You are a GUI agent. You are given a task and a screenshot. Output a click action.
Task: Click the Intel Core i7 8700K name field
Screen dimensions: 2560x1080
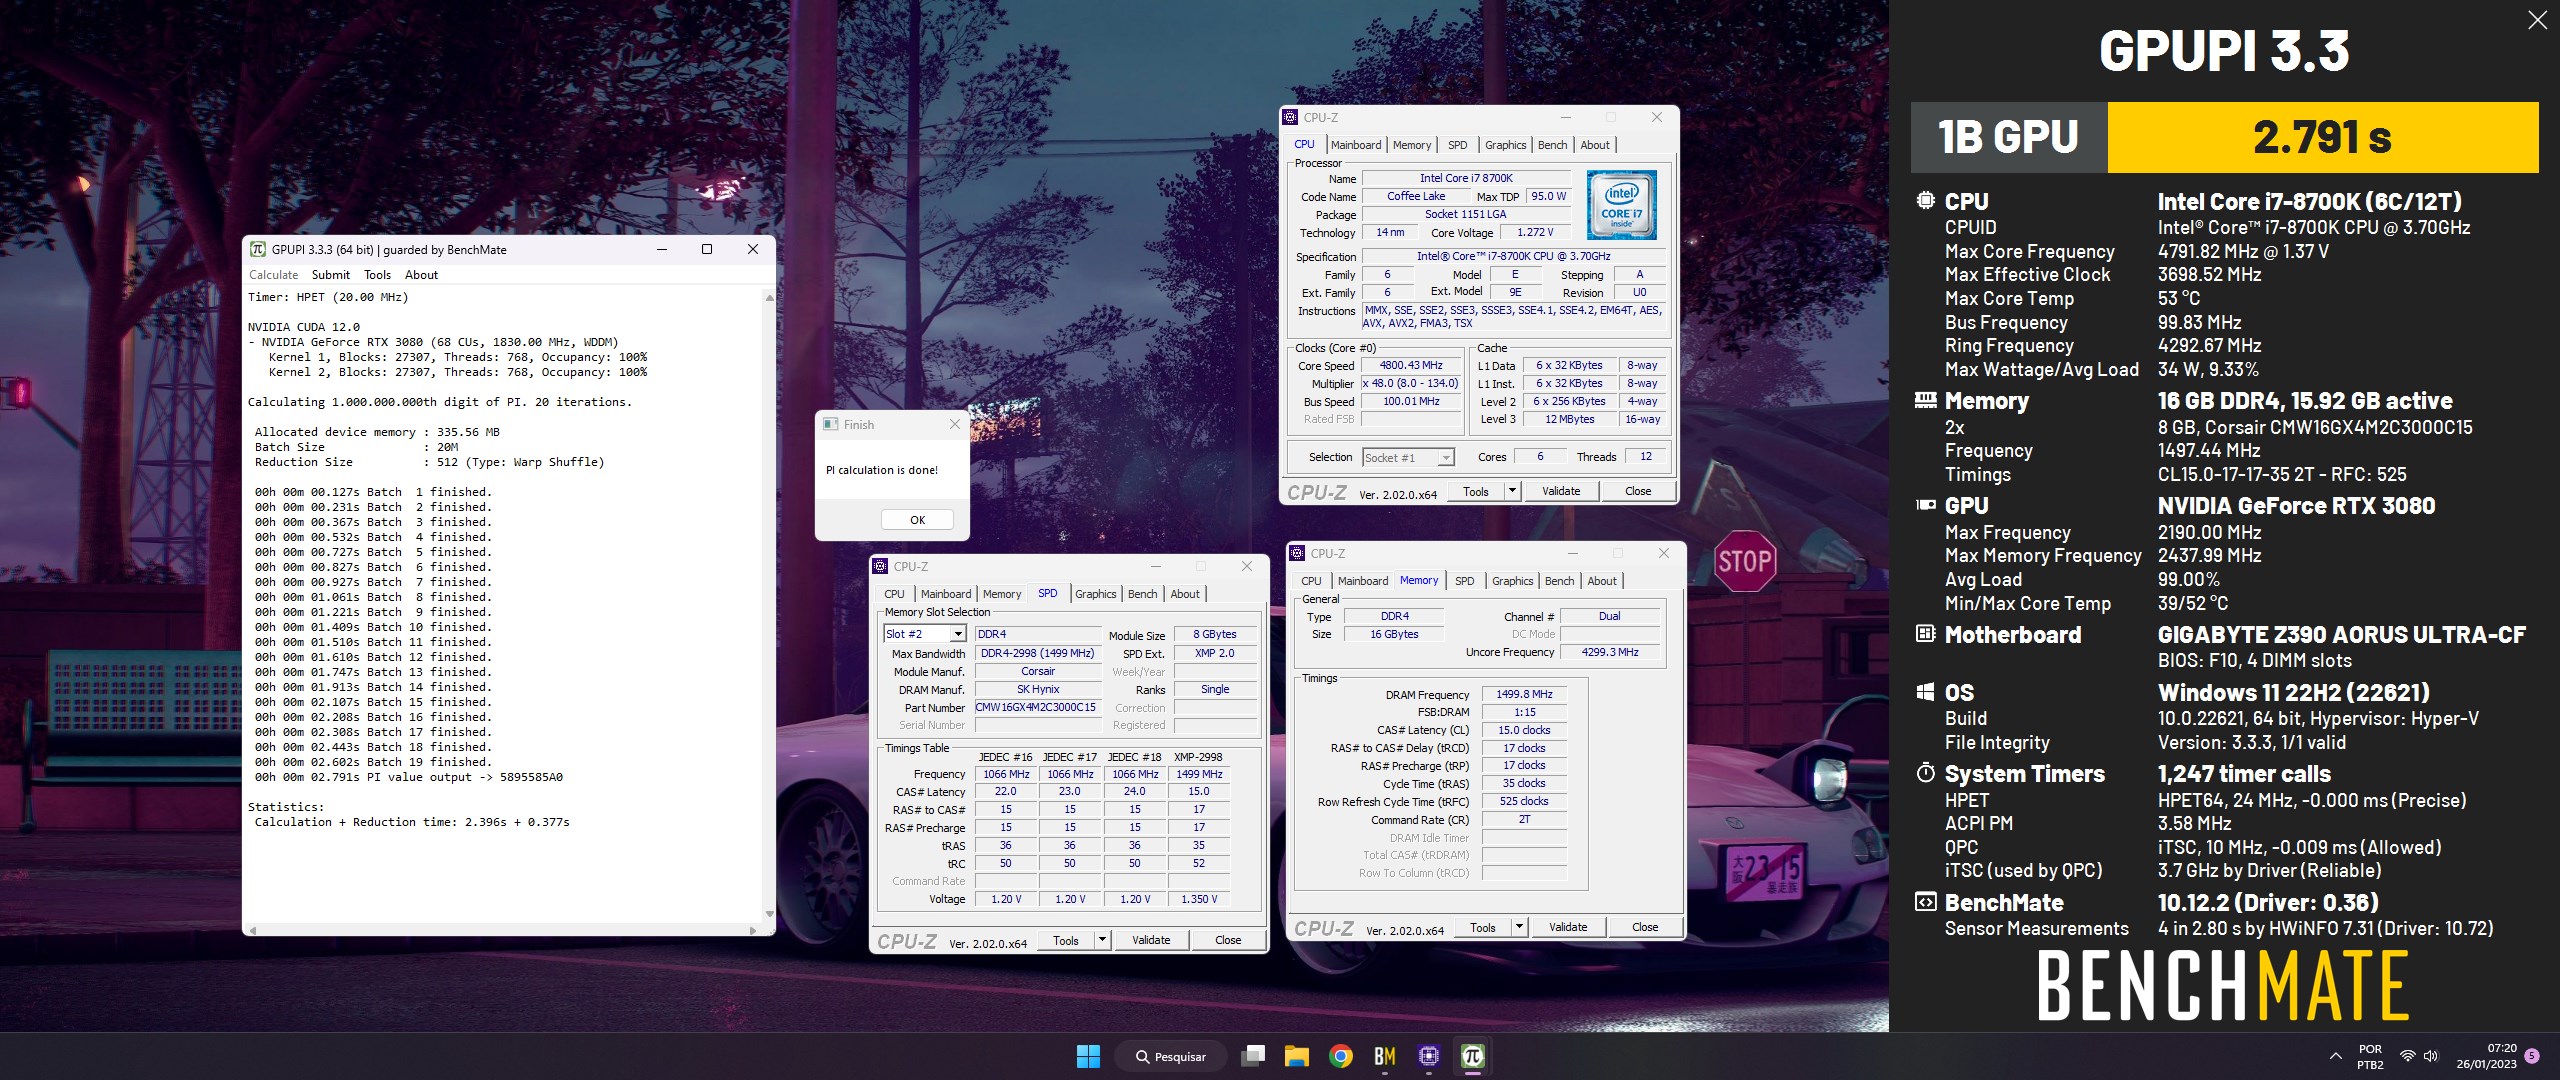click(x=1466, y=178)
